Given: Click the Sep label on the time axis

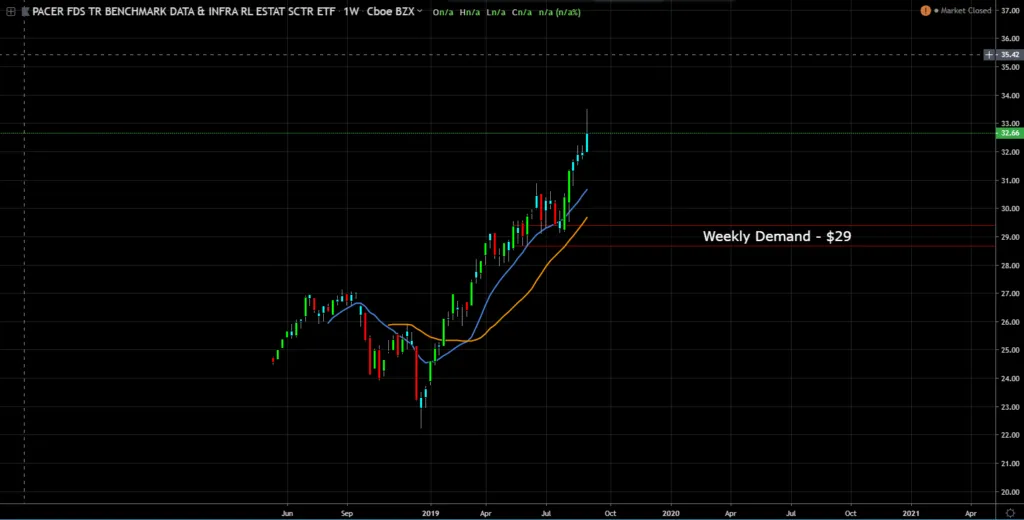Looking at the screenshot, I should coord(347,513).
